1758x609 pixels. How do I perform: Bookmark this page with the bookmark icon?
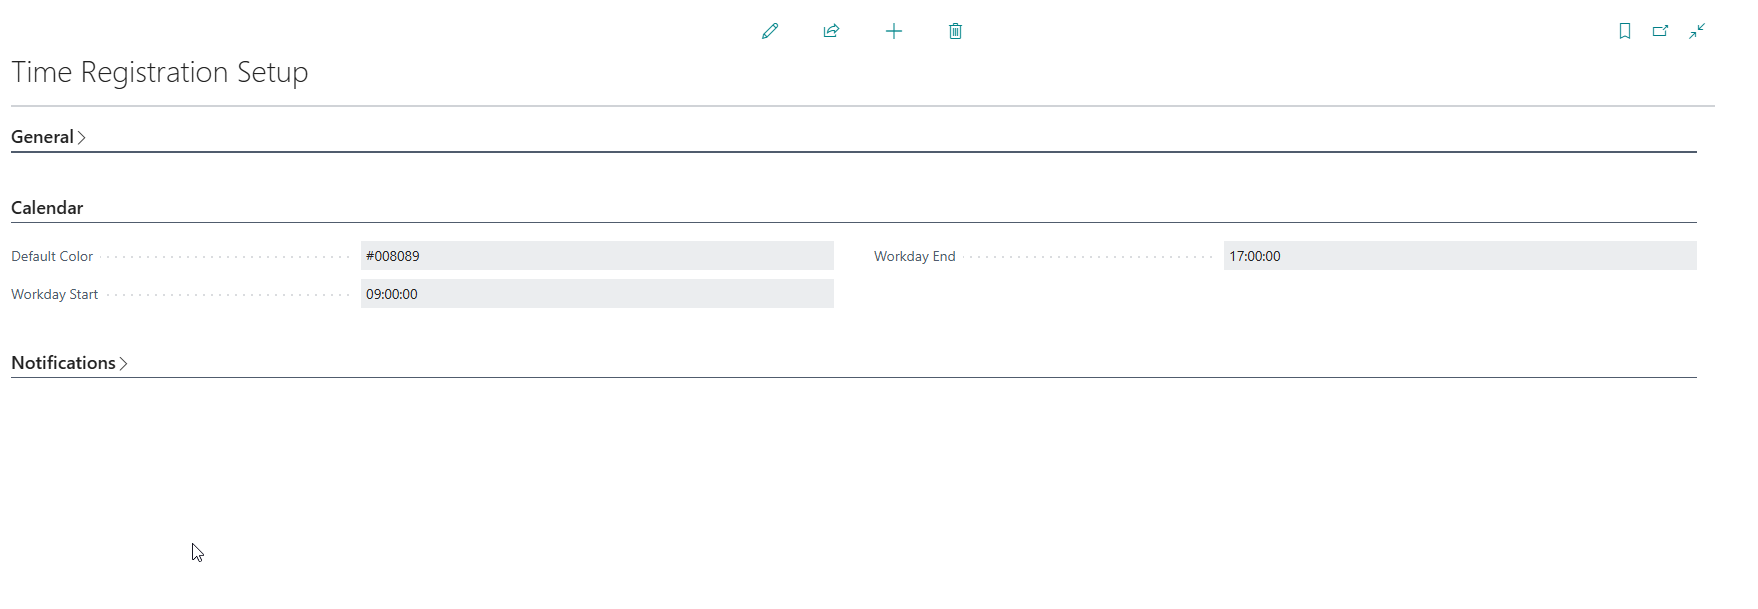click(1625, 31)
